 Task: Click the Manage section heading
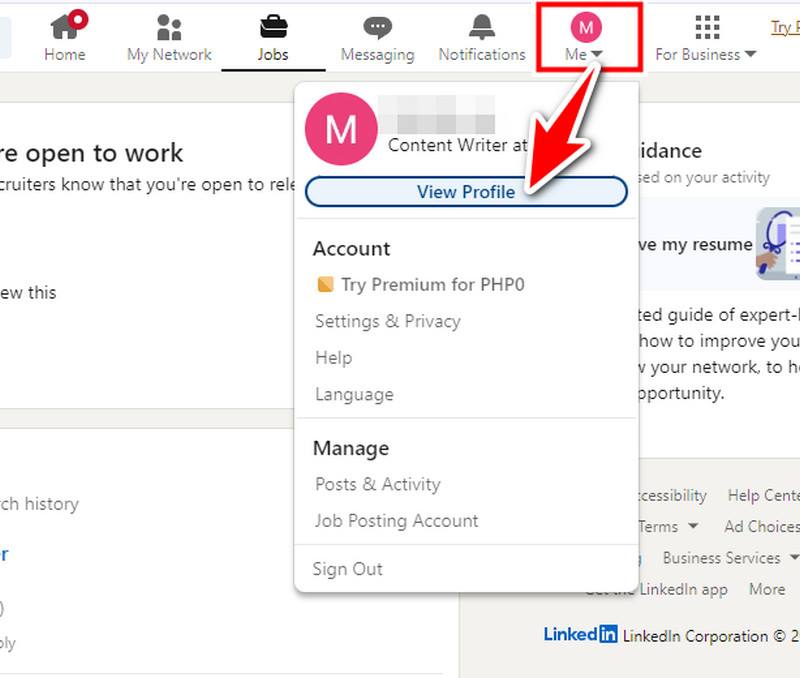tap(351, 448)
